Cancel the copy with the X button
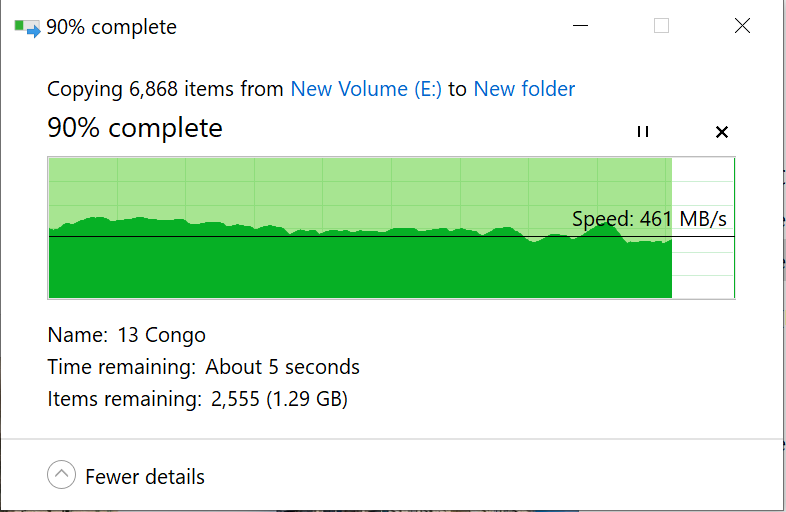This screenshot has height=512, width=786. point(722,132)
